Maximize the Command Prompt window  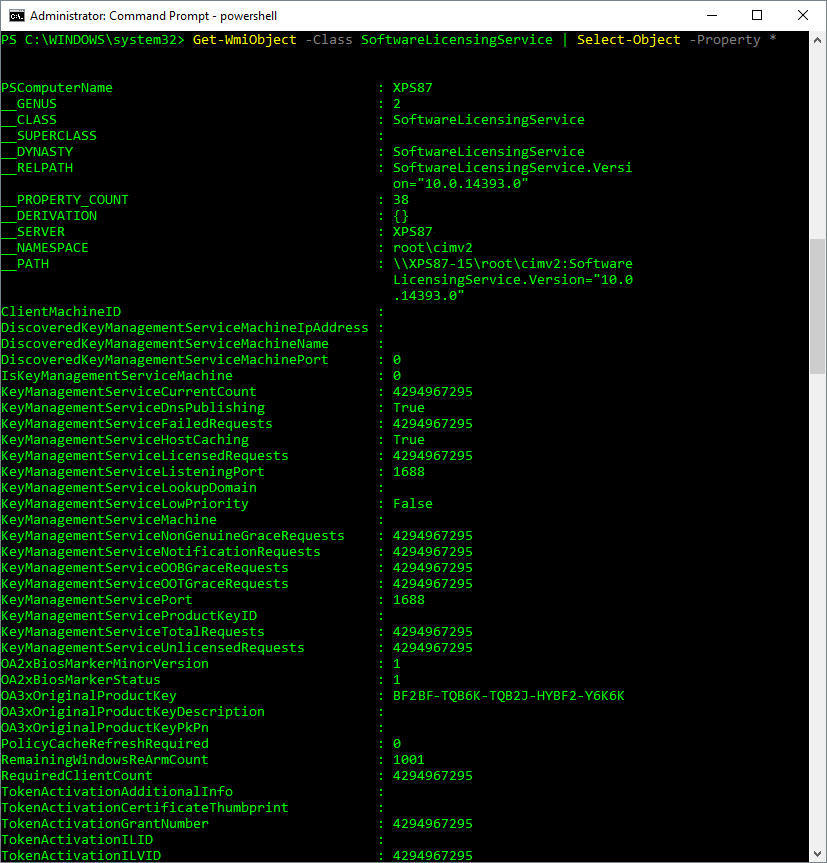pyautogui.click(x=757, y=15)
